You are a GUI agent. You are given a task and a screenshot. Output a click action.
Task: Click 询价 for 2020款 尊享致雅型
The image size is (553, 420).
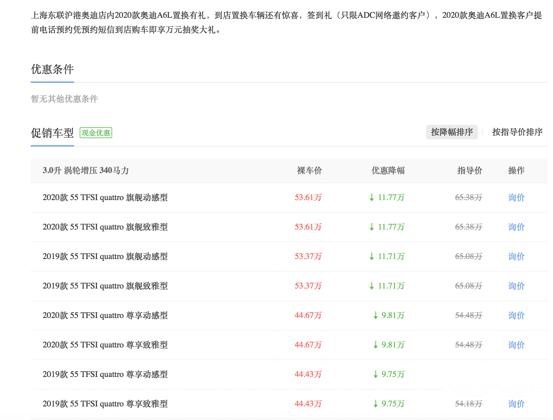coord(516,345)
